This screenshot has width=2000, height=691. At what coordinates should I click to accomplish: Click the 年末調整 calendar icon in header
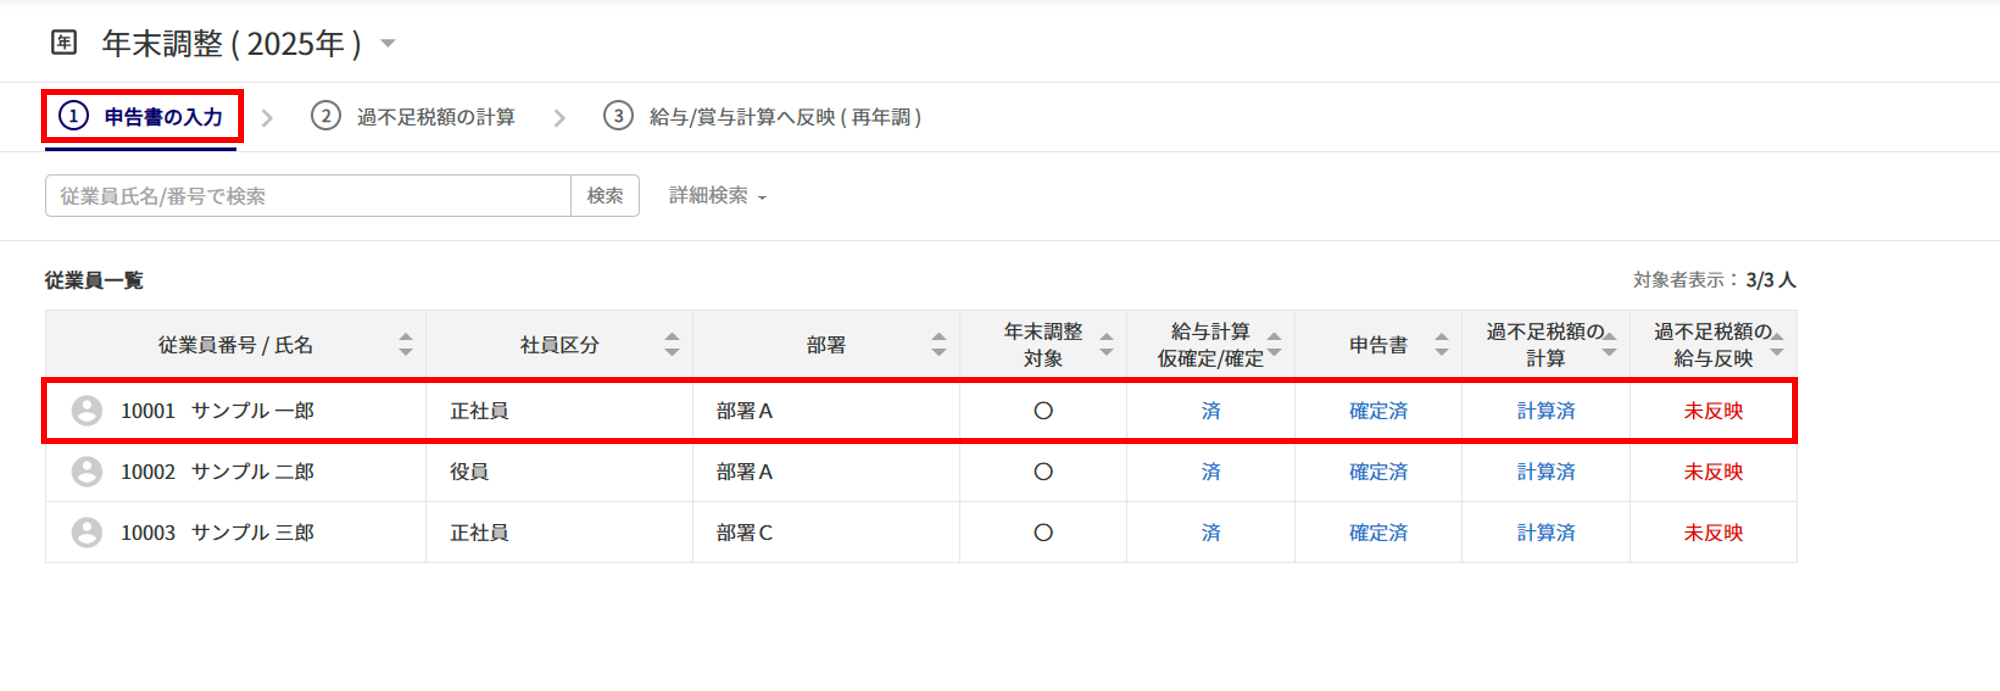tap(64, 43)
